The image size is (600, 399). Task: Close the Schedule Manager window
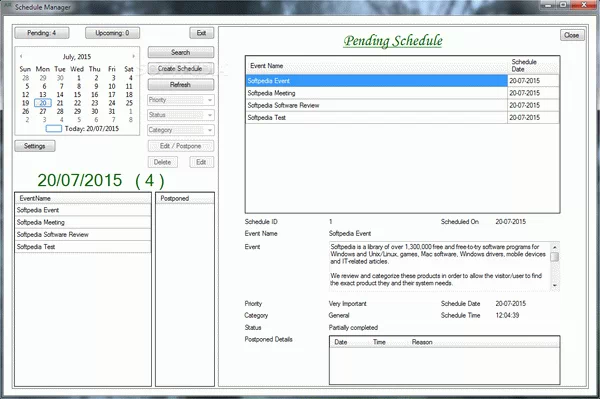(584, 5)
